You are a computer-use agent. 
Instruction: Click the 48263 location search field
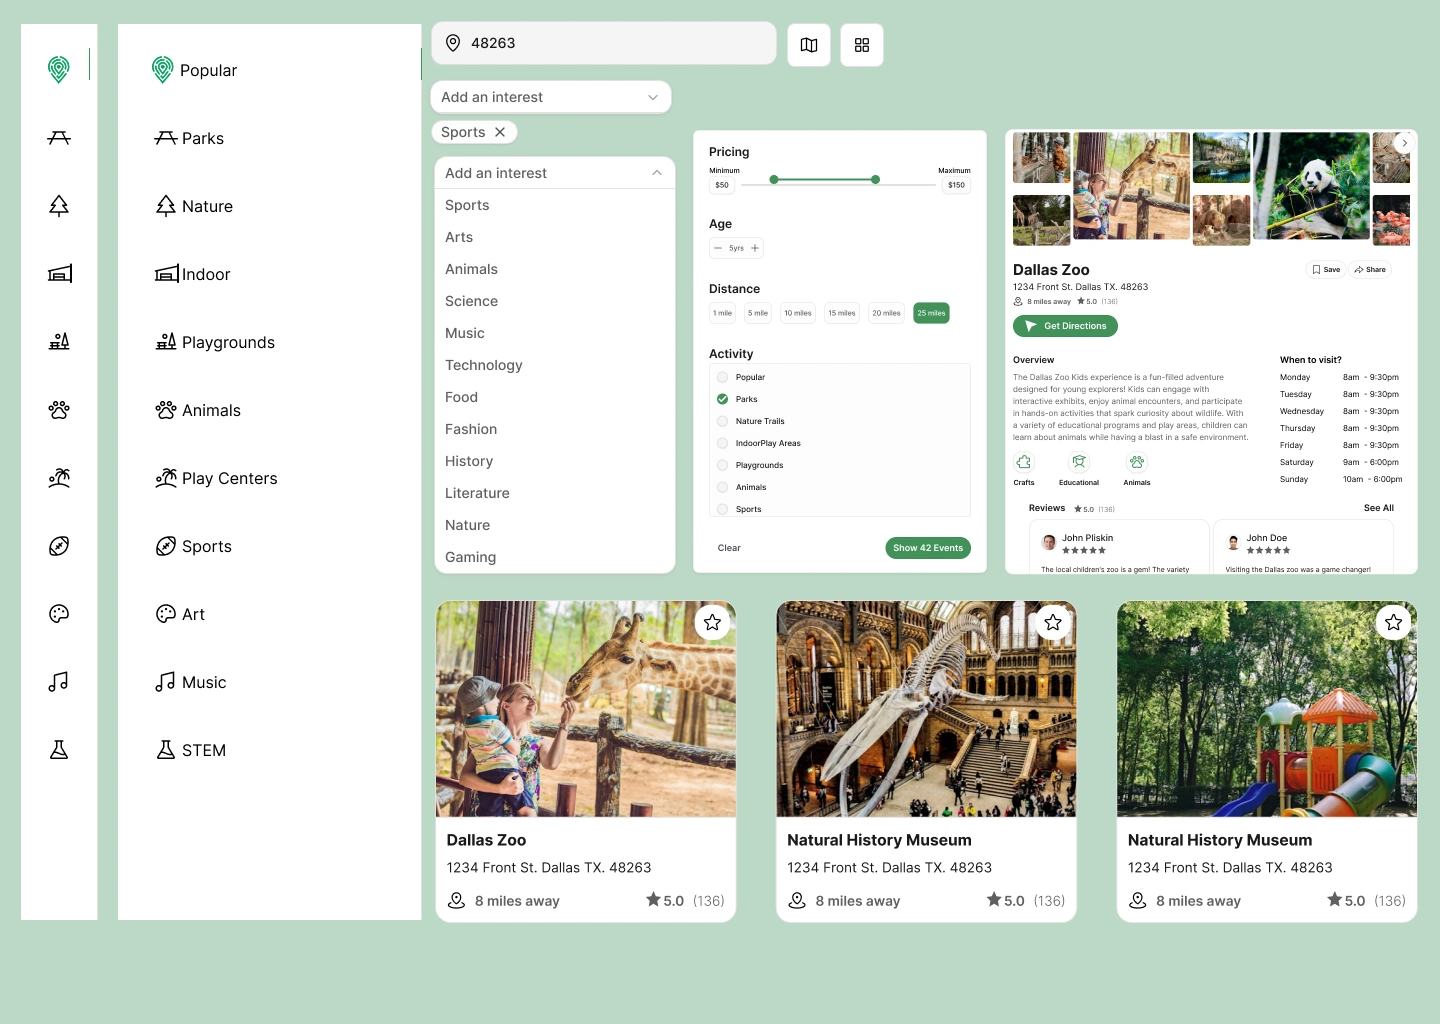(604, 43)
